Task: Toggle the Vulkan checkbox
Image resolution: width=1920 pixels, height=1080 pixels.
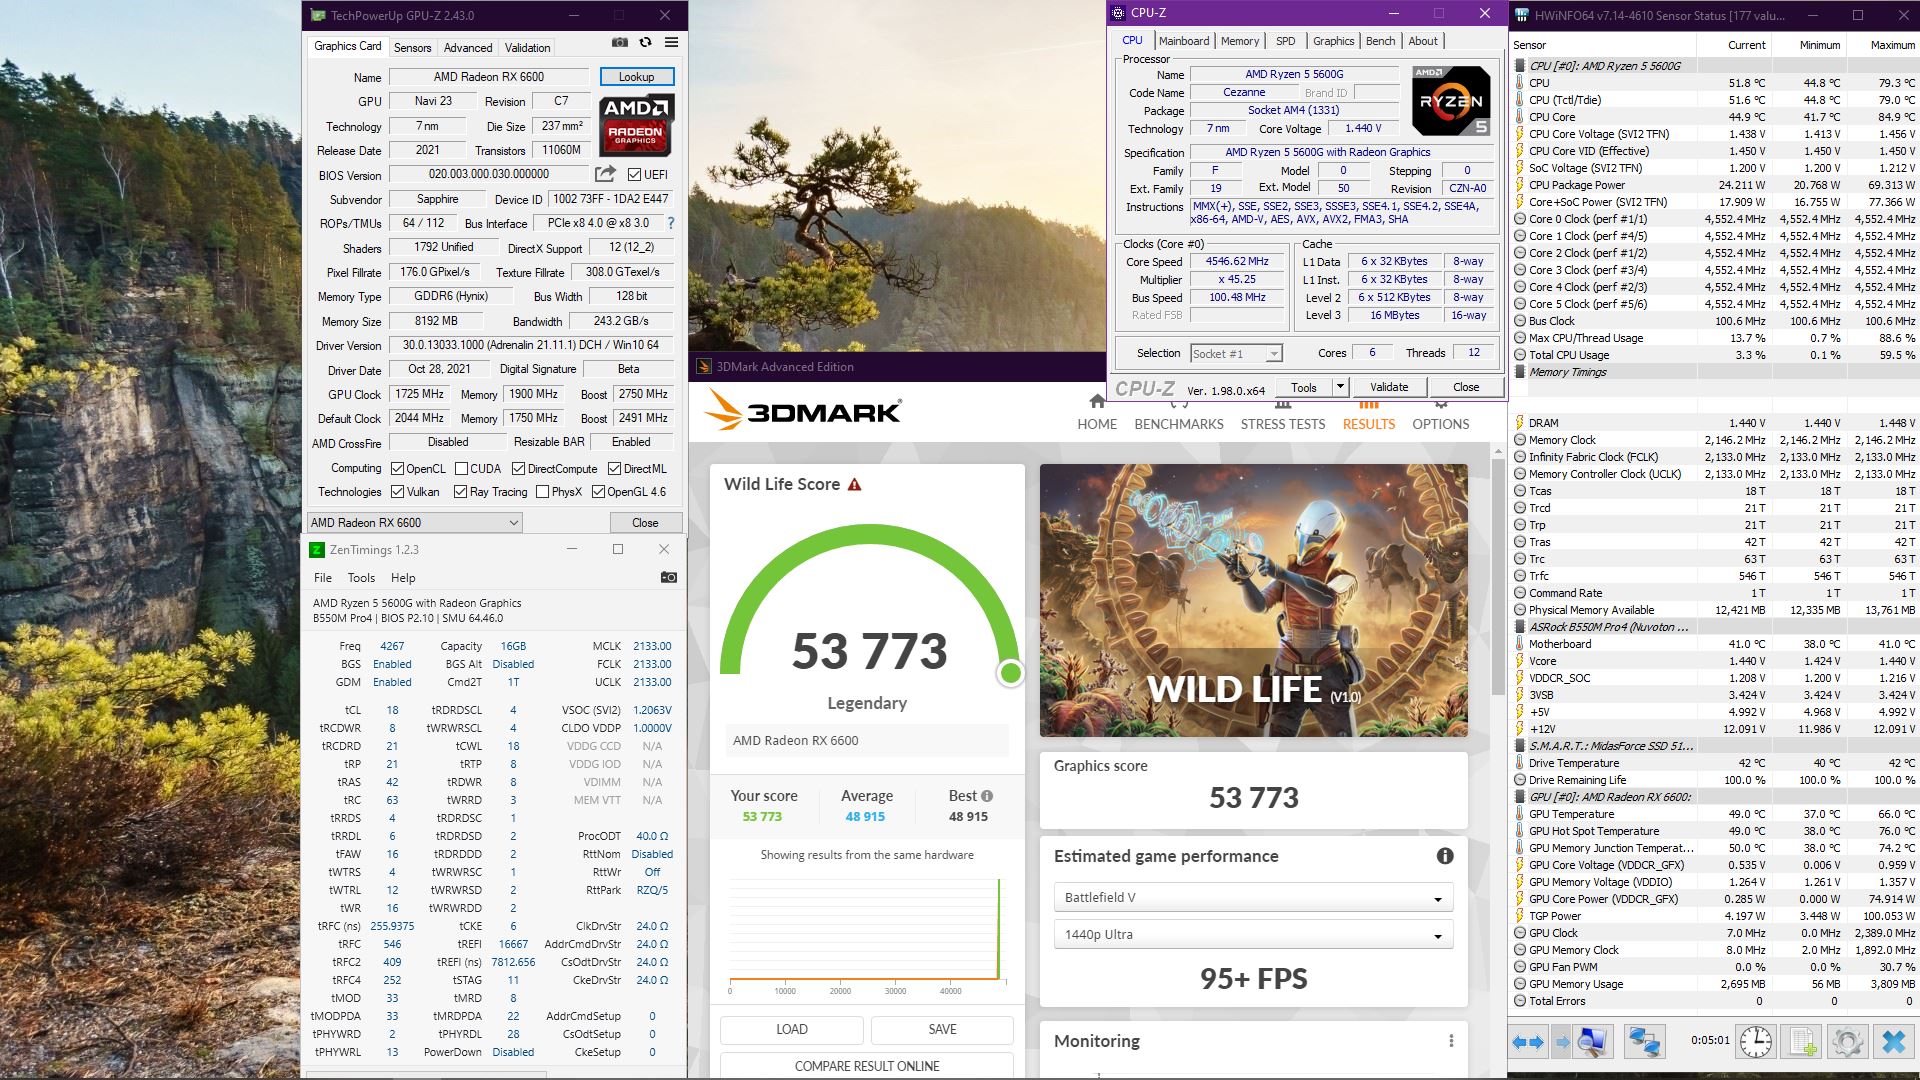Action: pyautogui.click(x=397, y=492)
